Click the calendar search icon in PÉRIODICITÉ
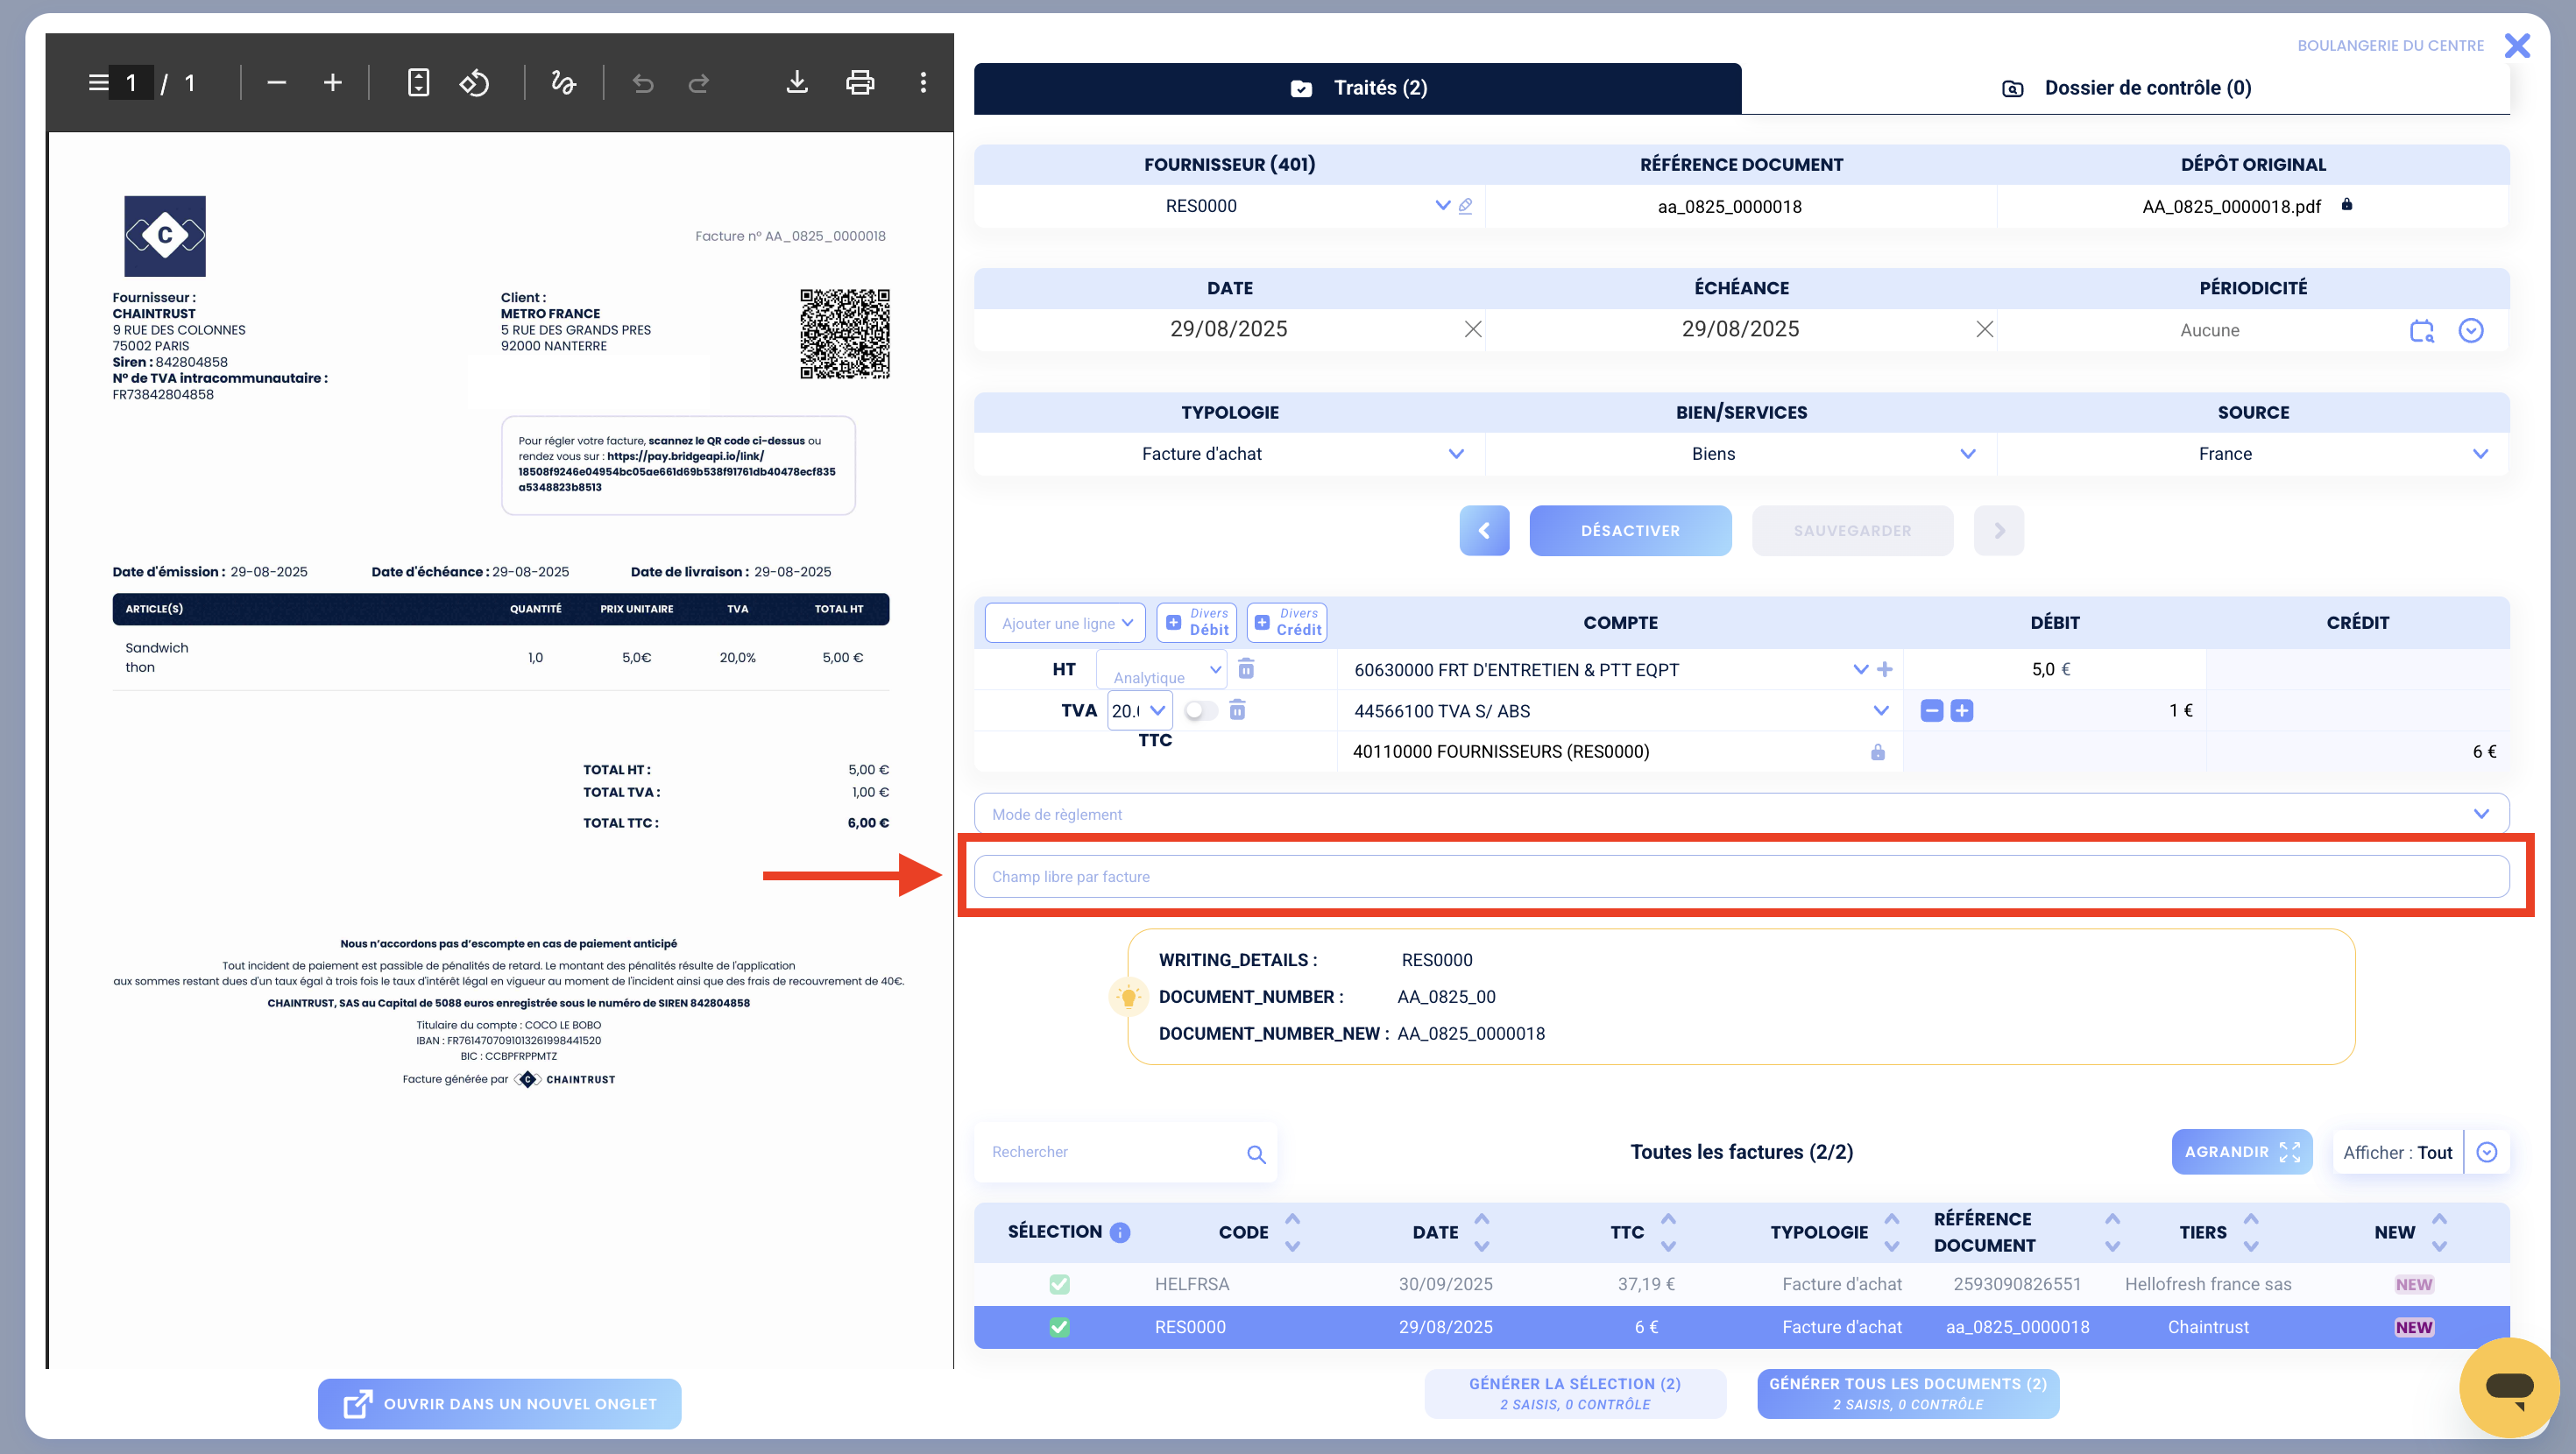 [x=2422, y=330]
